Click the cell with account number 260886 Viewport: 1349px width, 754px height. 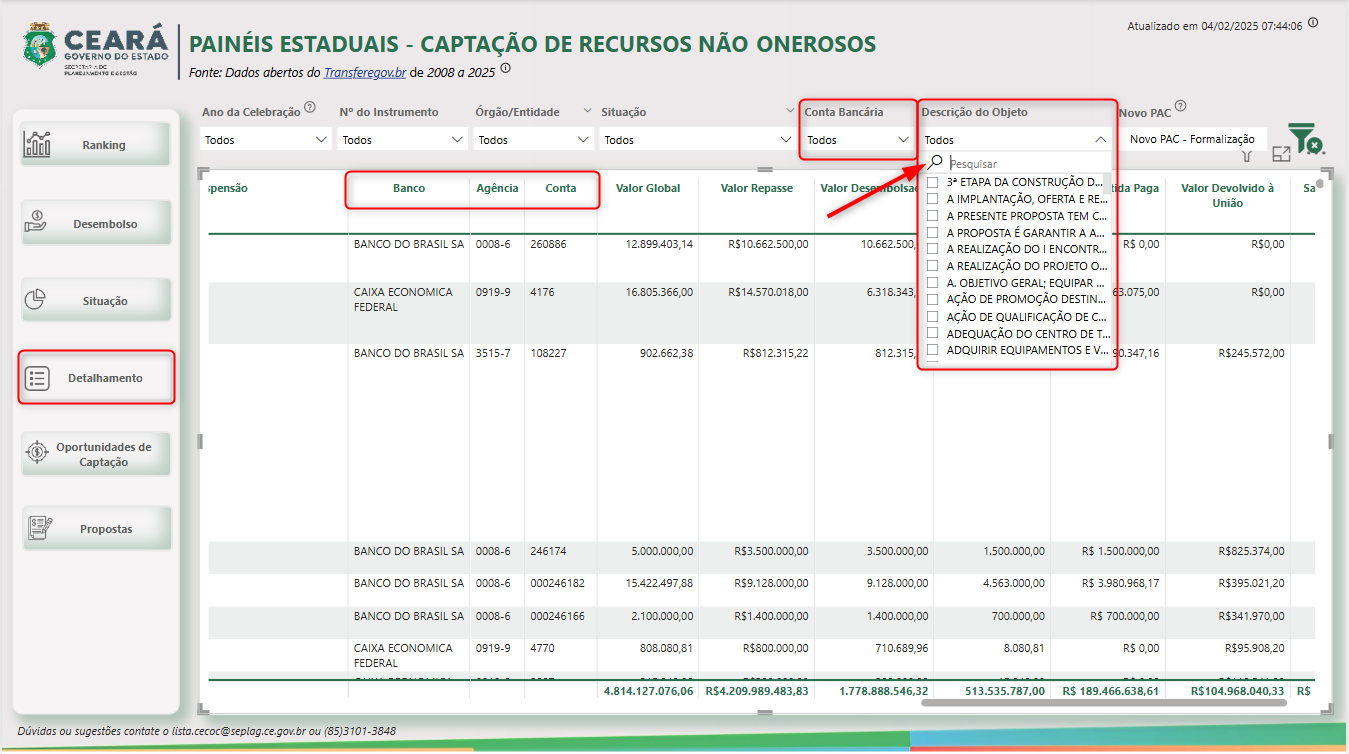tap(548, 244)
